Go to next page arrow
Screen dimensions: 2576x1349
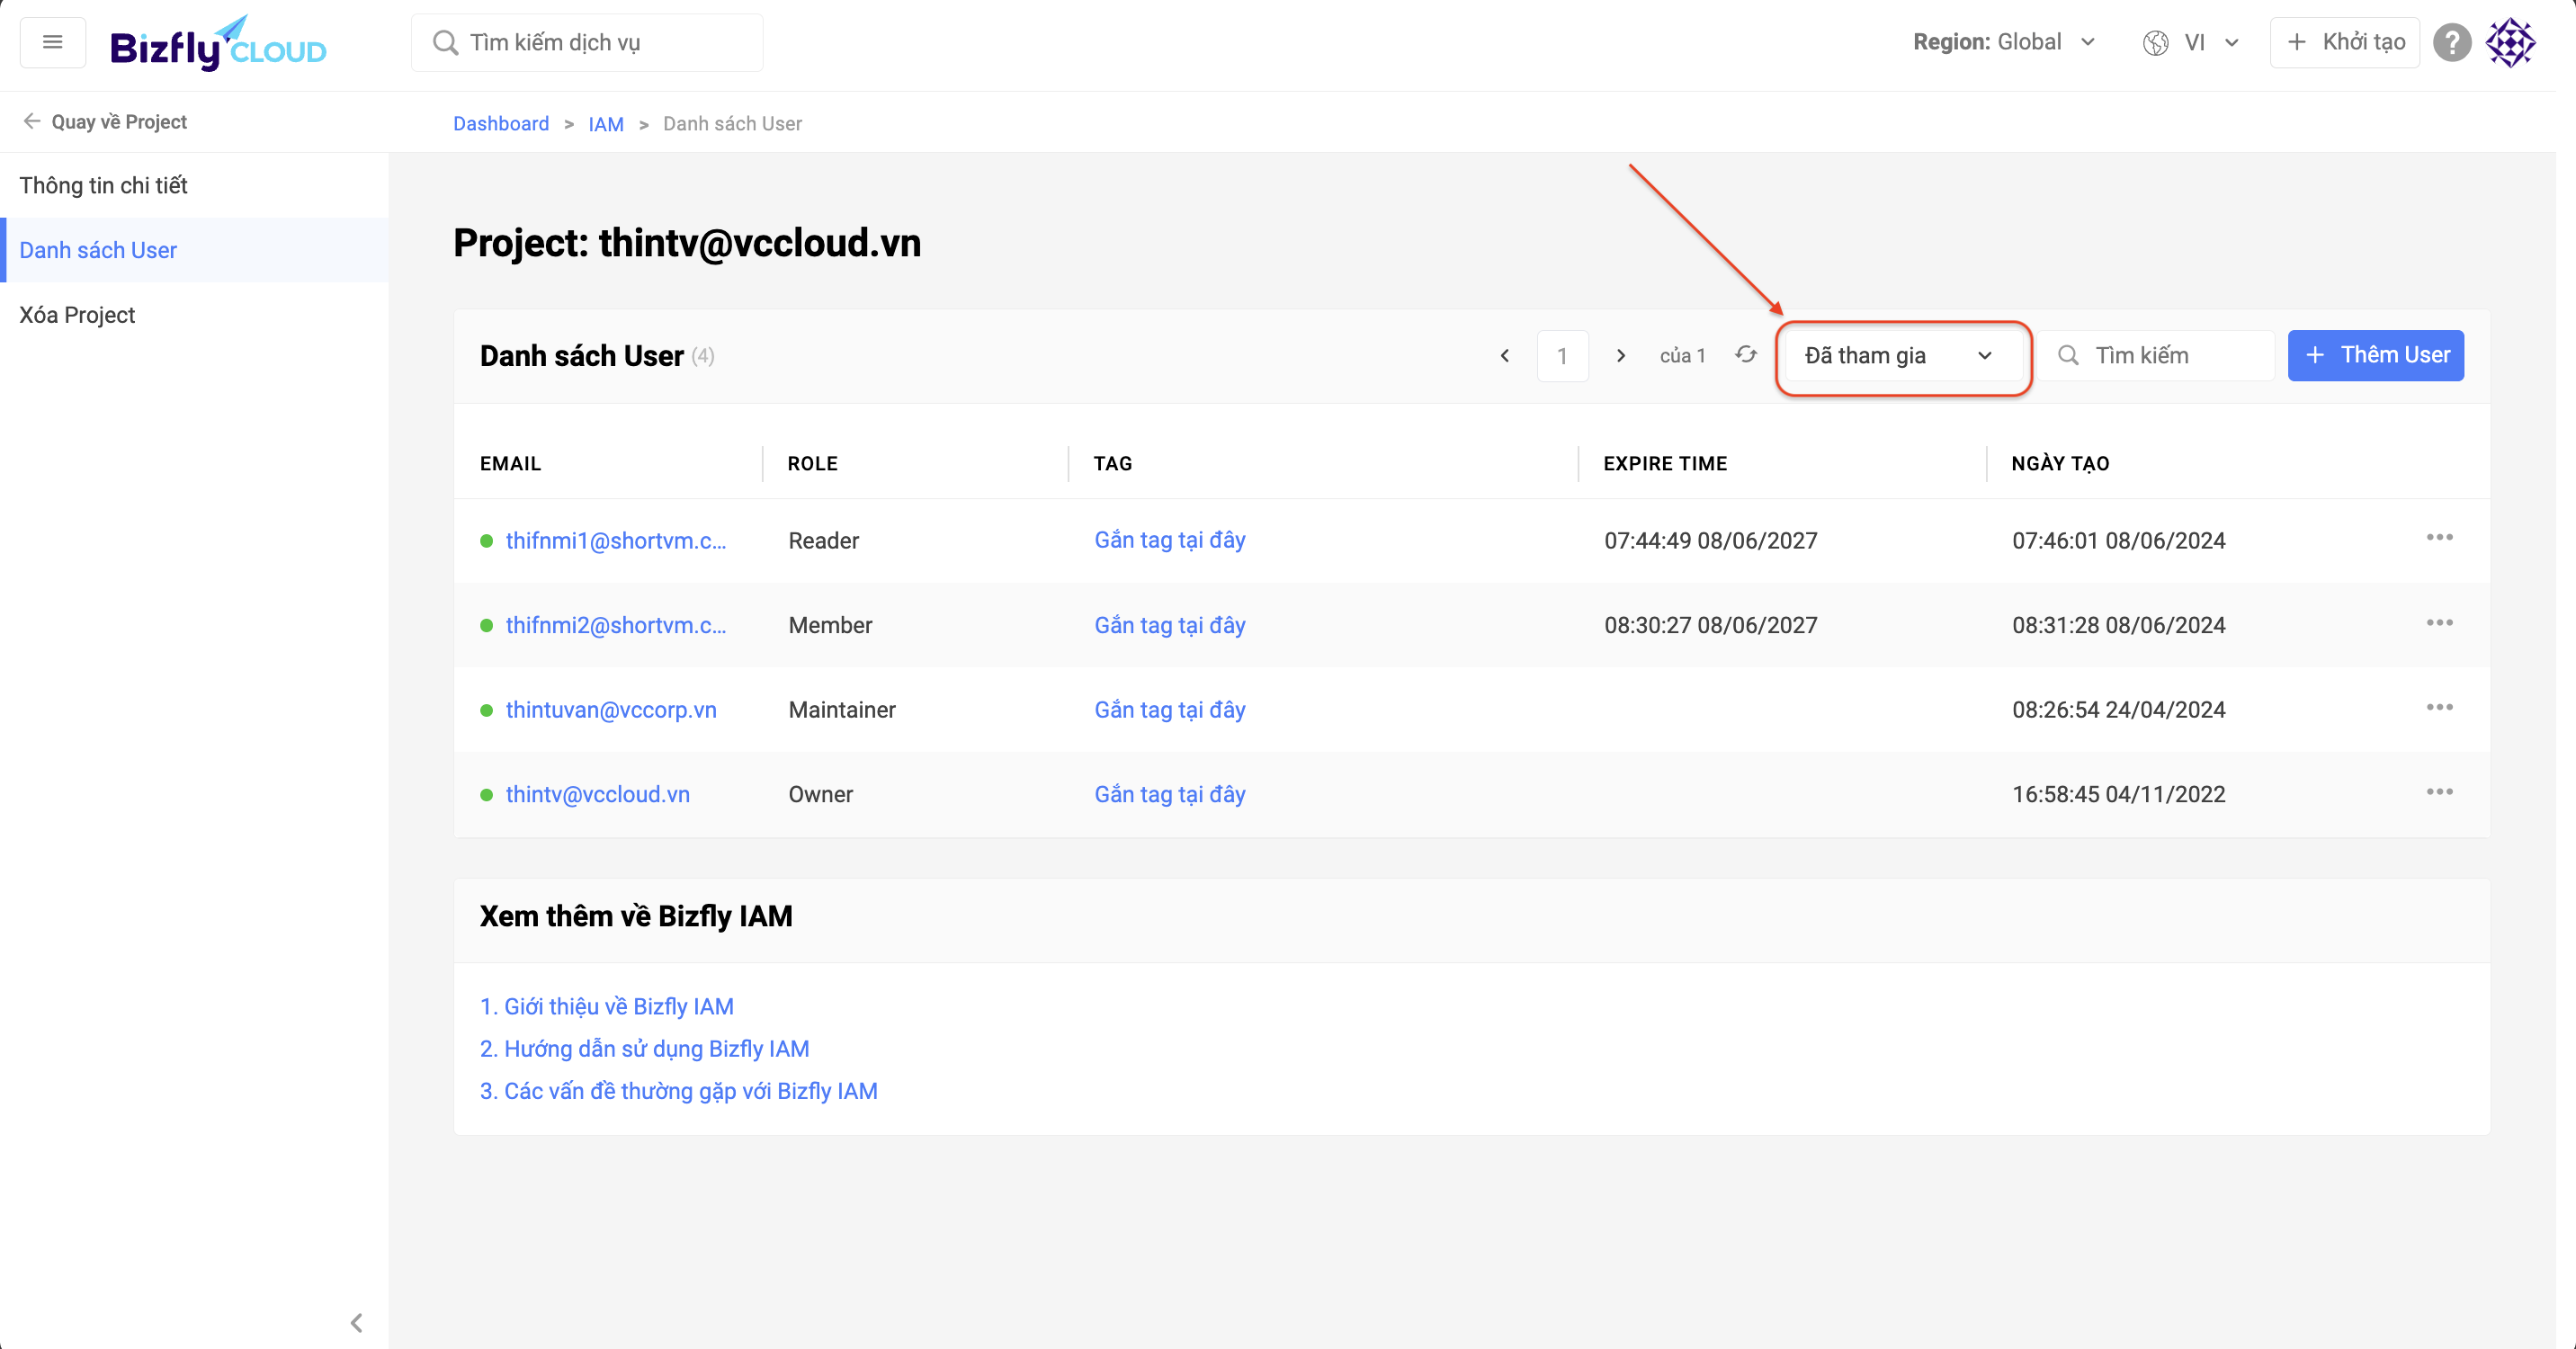tap(1621, 356)
